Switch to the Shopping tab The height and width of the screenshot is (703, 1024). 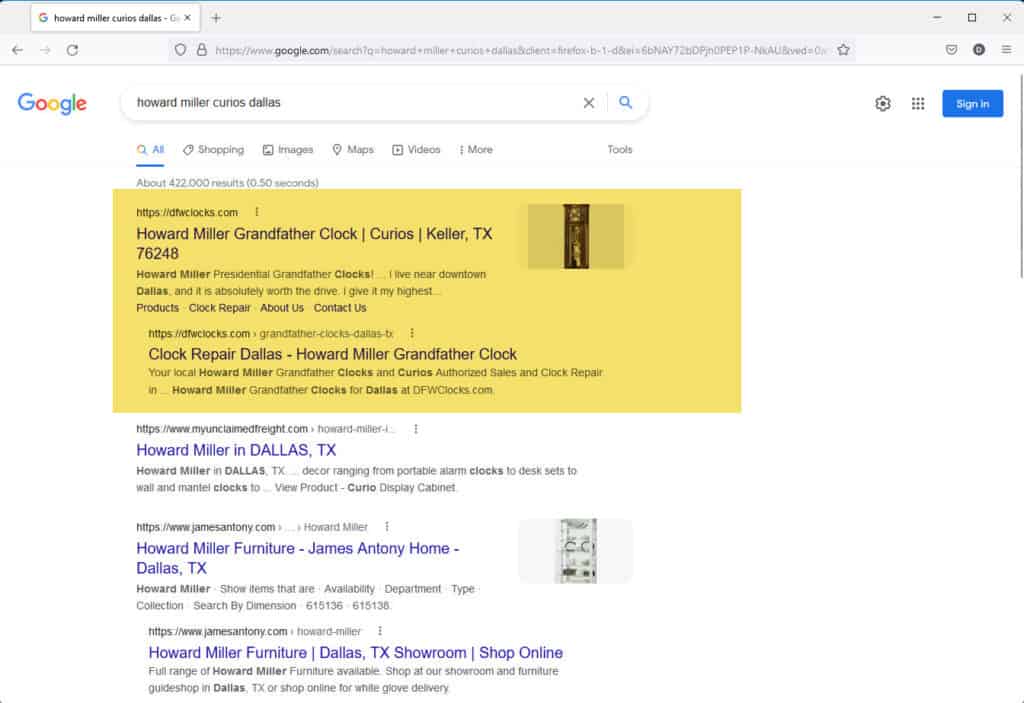pos(214,150)
